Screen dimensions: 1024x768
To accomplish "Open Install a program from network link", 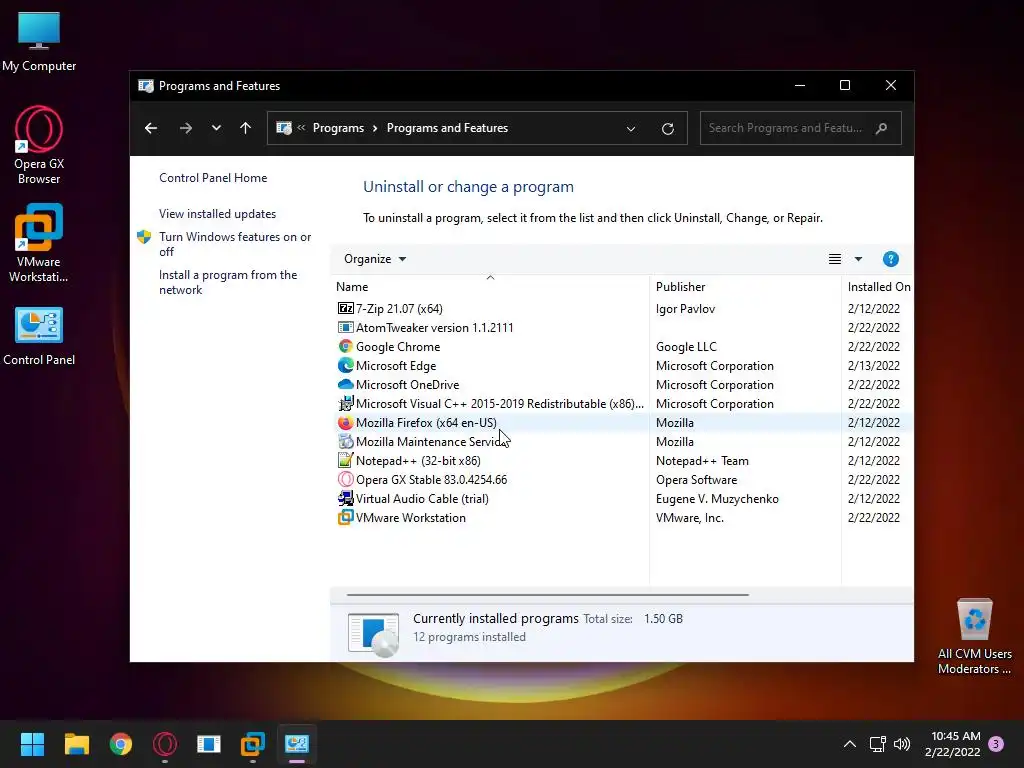I will pyautogui.click(x=228, y=282).
